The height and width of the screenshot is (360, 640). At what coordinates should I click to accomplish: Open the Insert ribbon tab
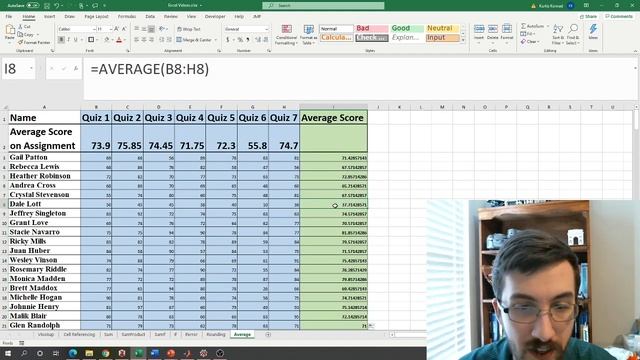click(49, 17)
